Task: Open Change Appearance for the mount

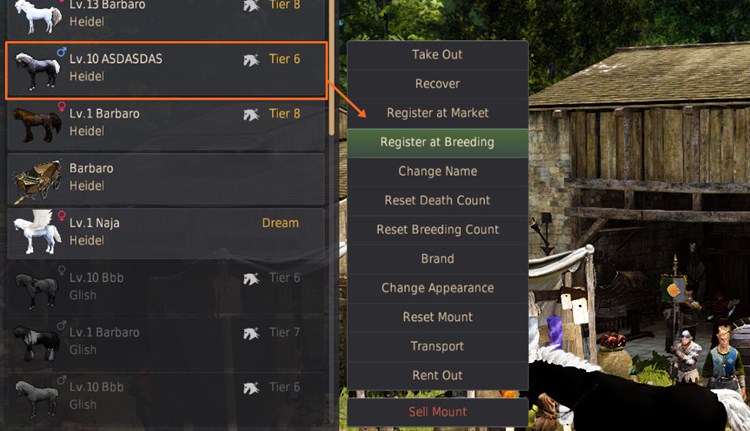Action: coord(437,288)
